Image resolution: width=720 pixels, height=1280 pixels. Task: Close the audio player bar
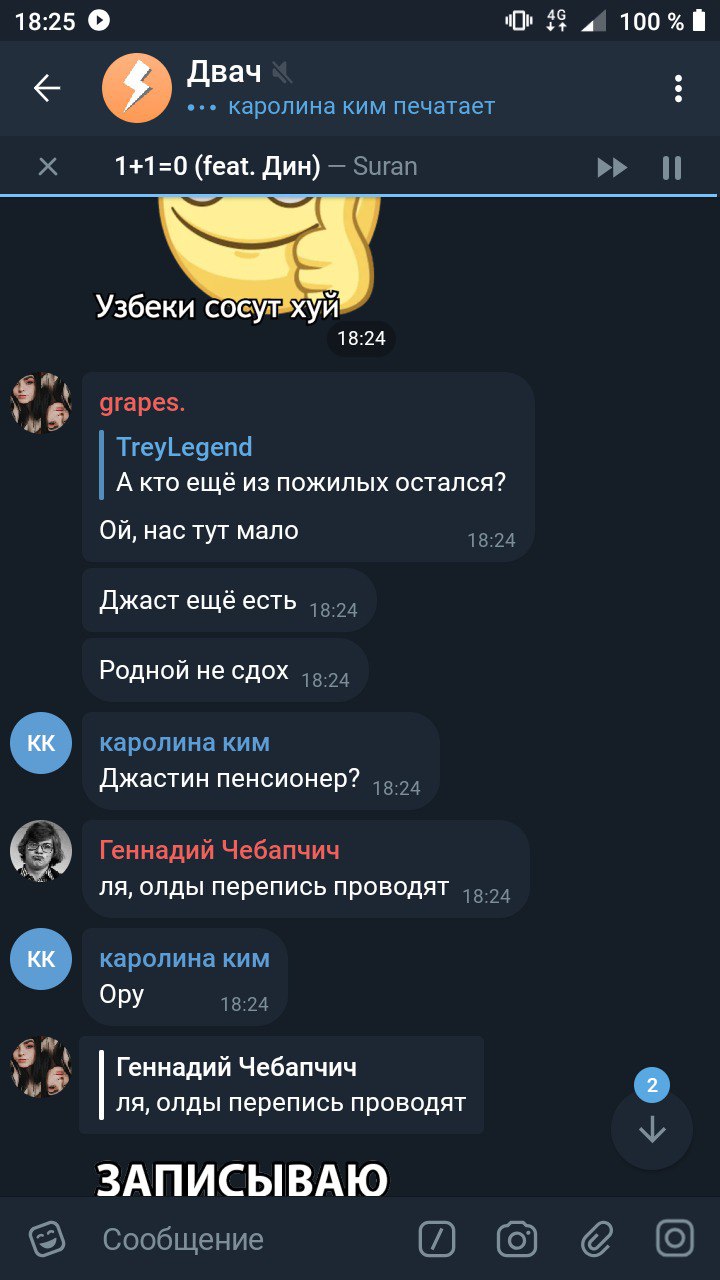[47, 166]
